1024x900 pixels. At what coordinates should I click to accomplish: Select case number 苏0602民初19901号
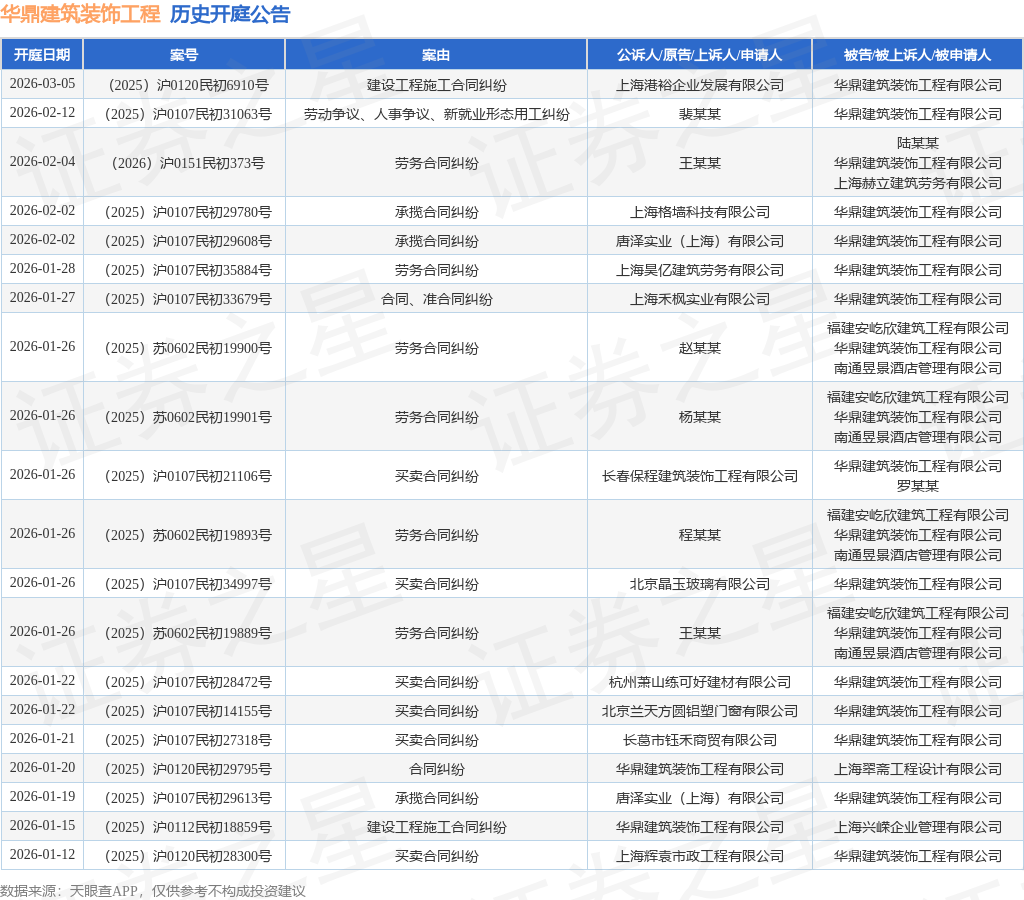tap(189, 417)
